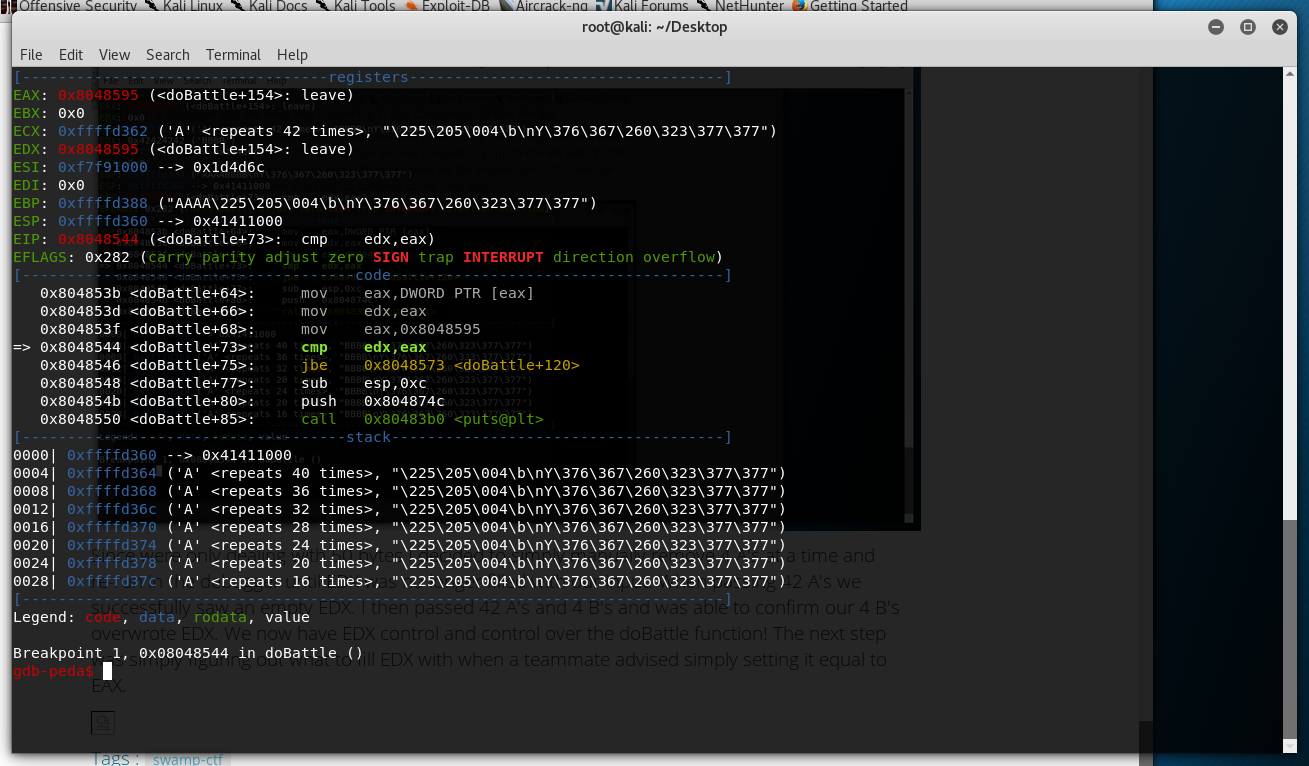Open the Help menu in terminal
This screenshot has height=766, width=1309.
click(292, 55)
